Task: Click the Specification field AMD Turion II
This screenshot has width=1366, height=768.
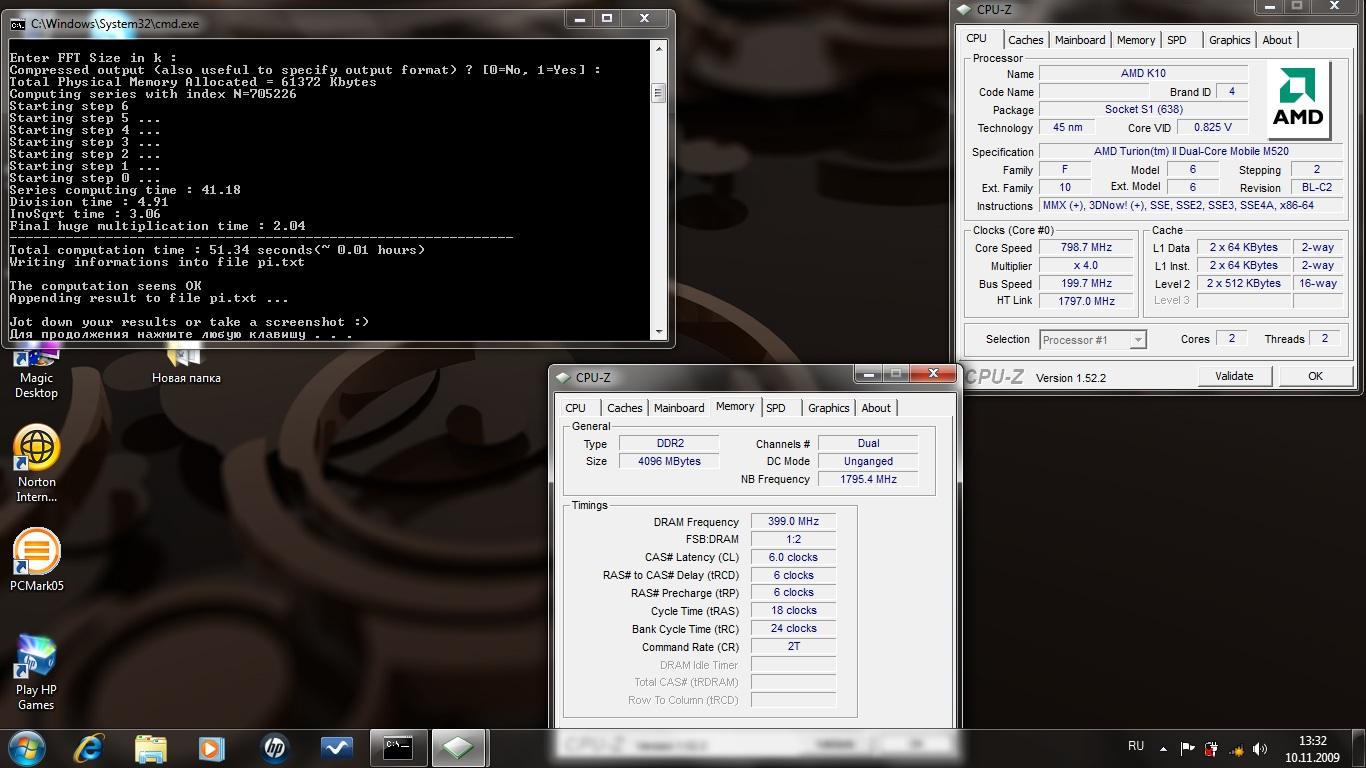Action: tap(1191, 152)
